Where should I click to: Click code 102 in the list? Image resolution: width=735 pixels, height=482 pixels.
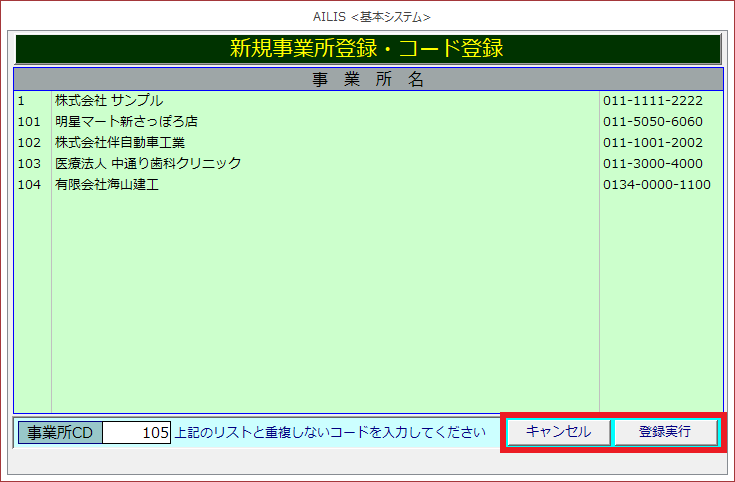pyautogui.click(x=29, y=143)
